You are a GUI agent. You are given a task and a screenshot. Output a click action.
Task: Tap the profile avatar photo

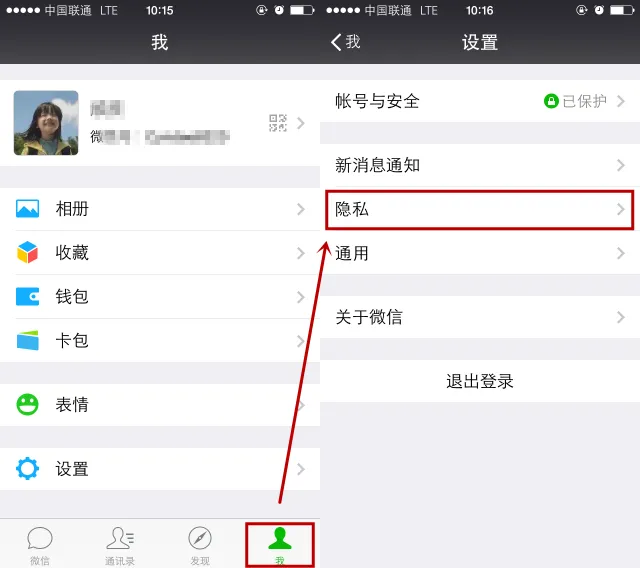46,123
